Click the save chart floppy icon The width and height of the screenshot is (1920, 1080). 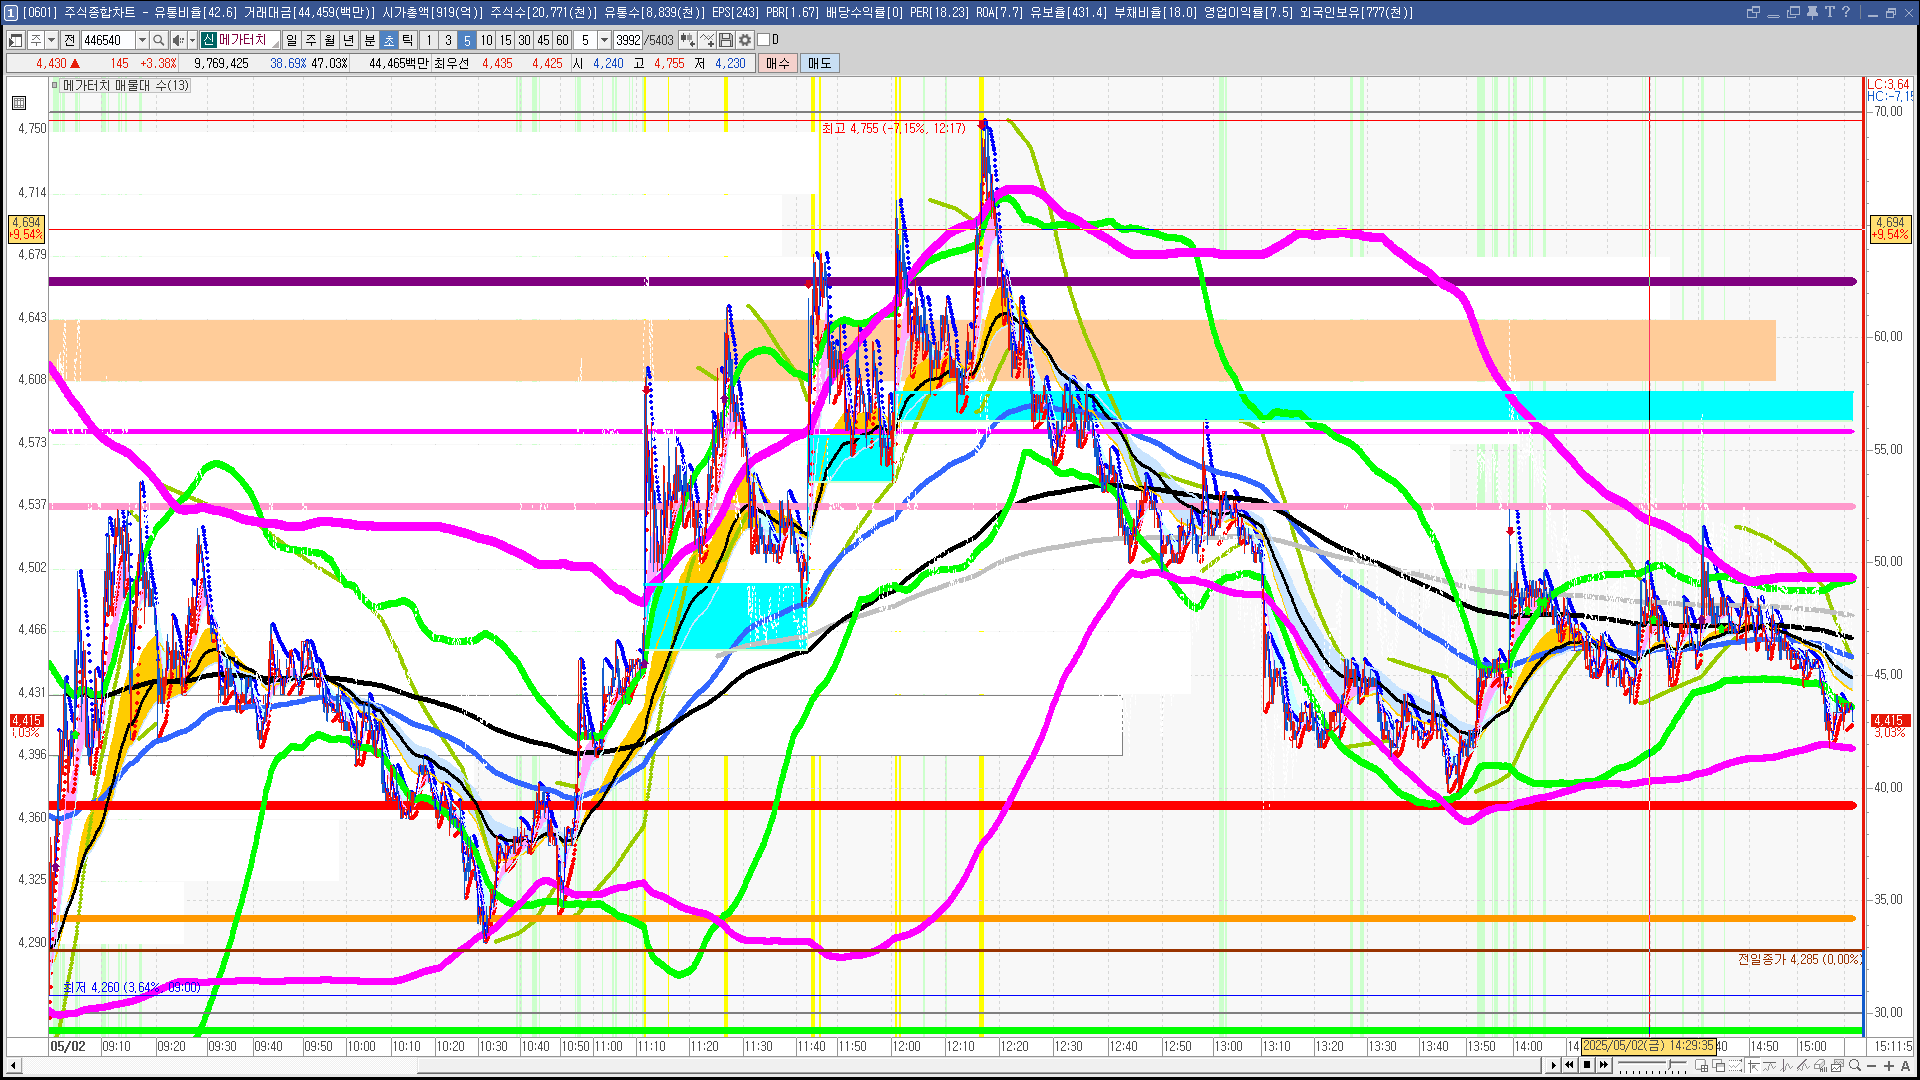coord(726,40)
